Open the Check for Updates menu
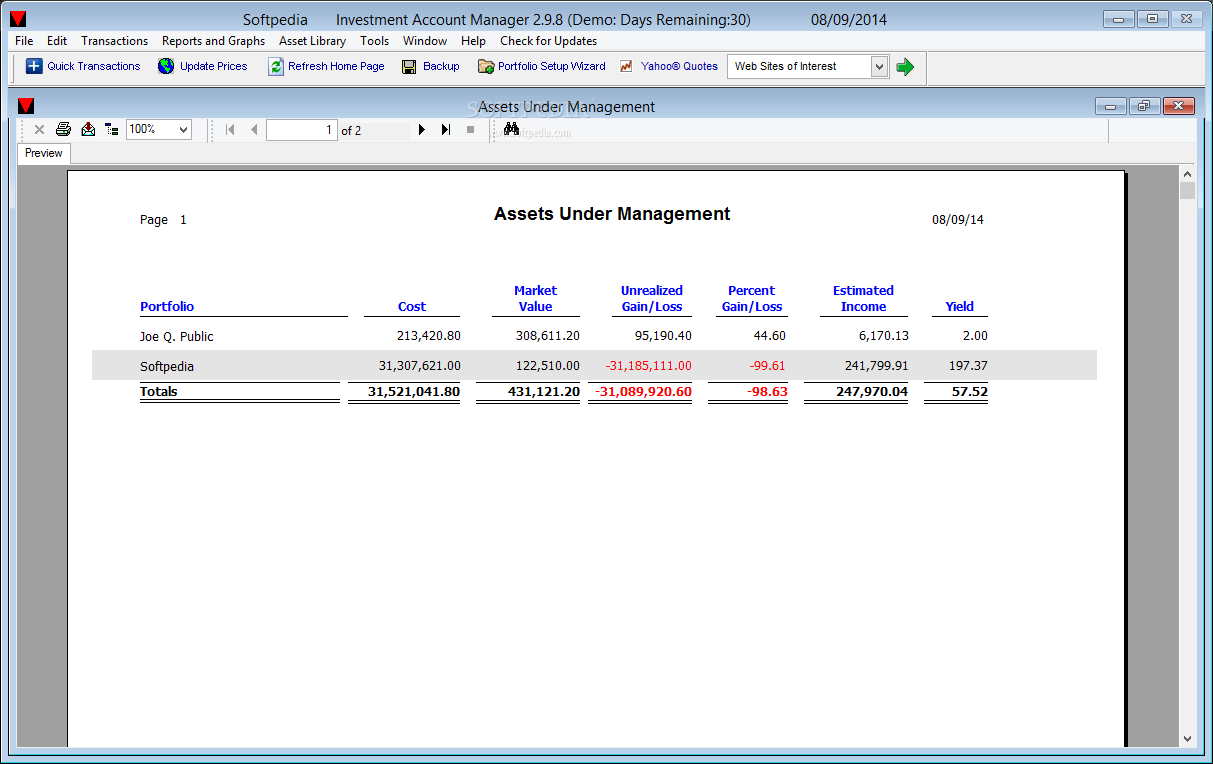 coord(548,41)
